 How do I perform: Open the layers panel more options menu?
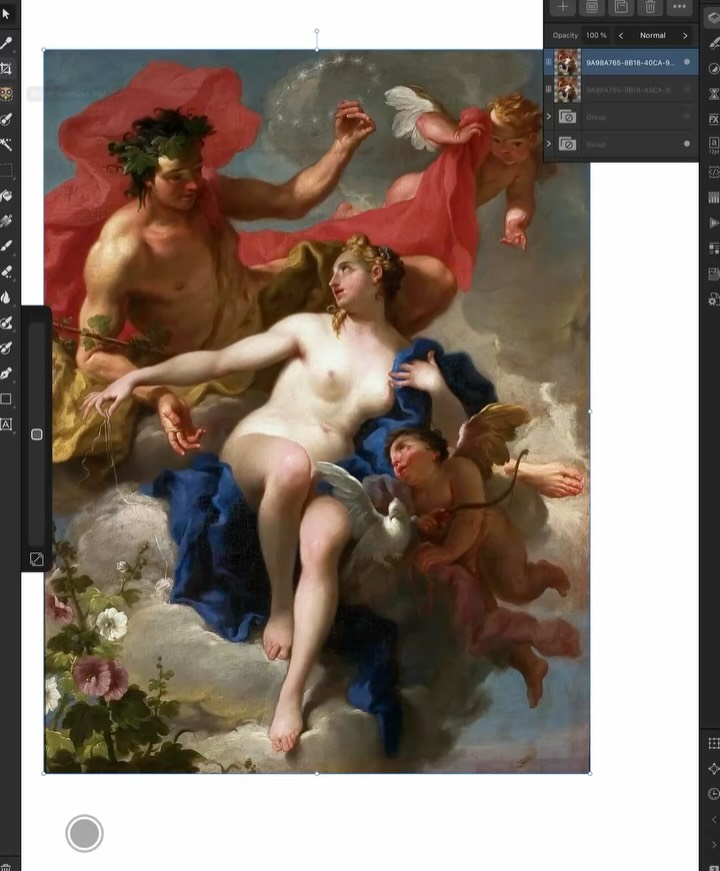point(679,7)
